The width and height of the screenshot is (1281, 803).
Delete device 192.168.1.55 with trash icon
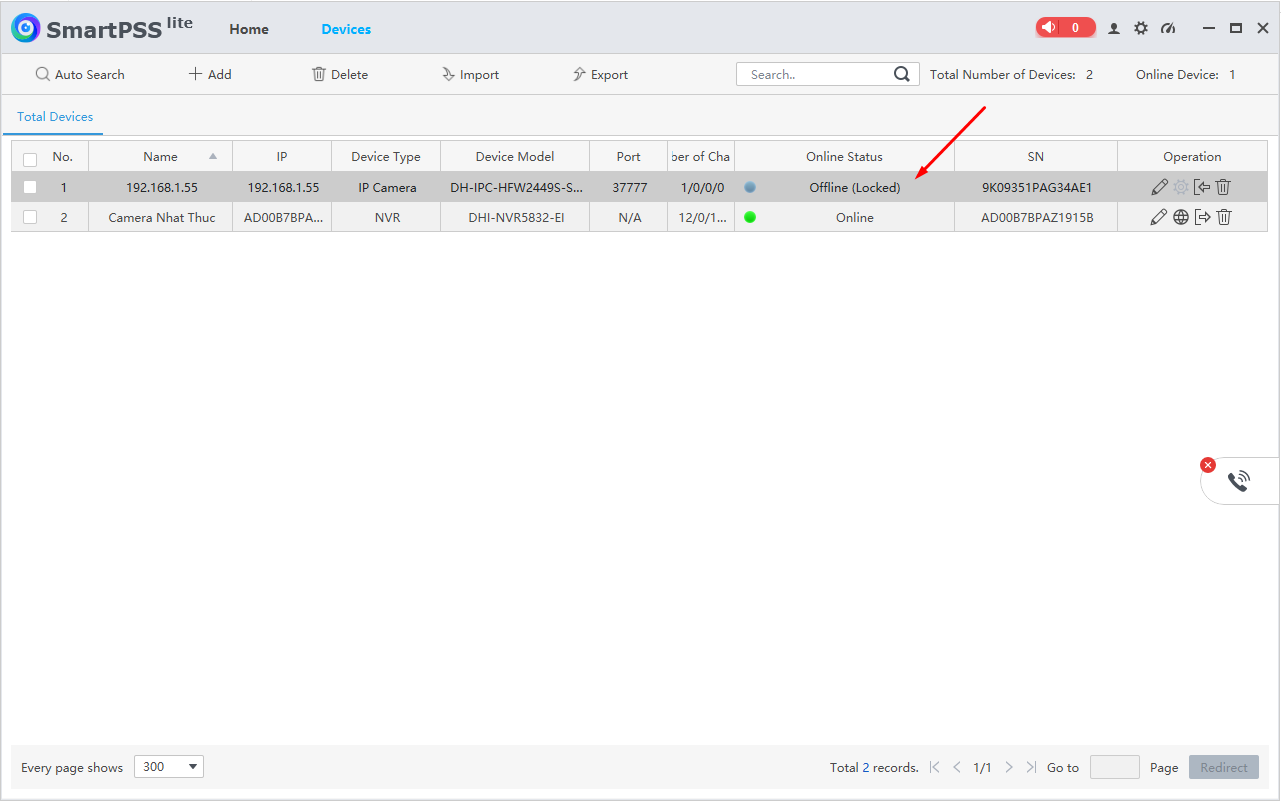(x=1223, y=187)
